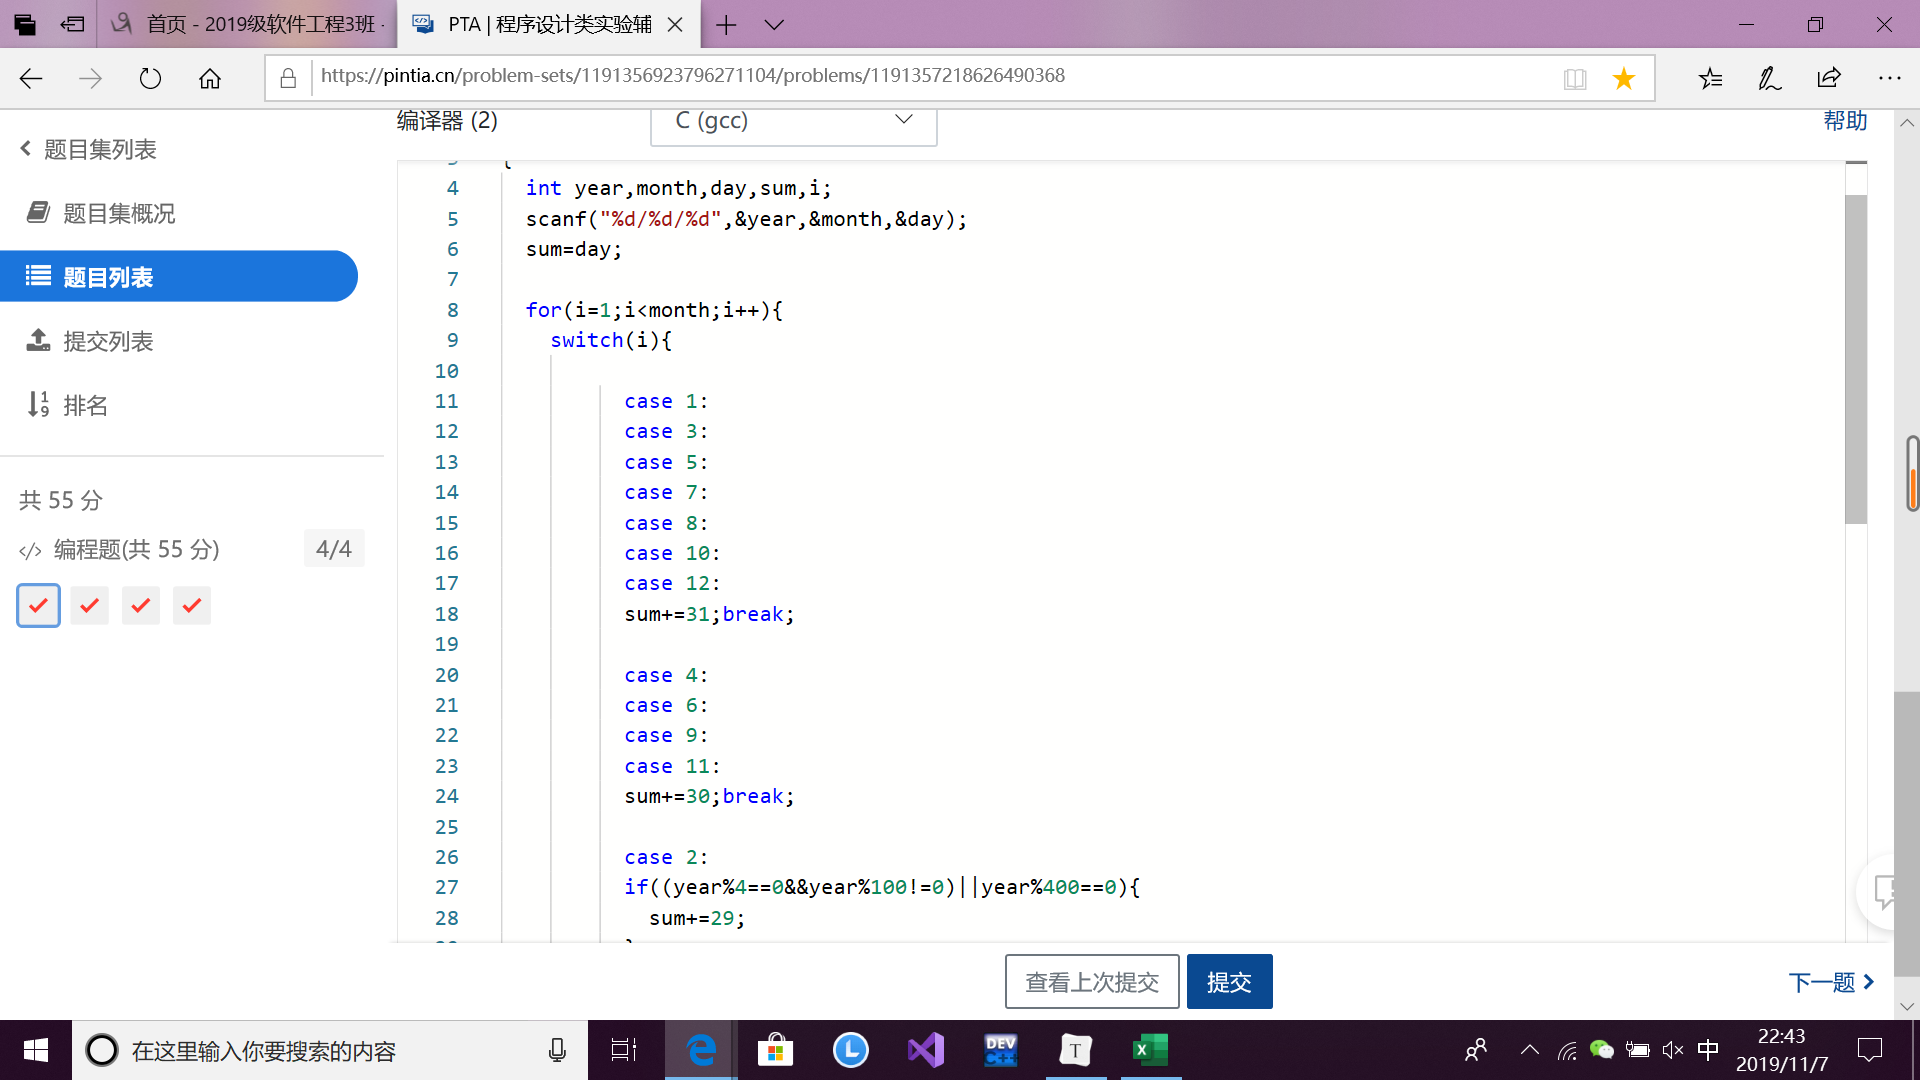
Task: Select the first checkmarked problem box
Action: pos(38,605)
